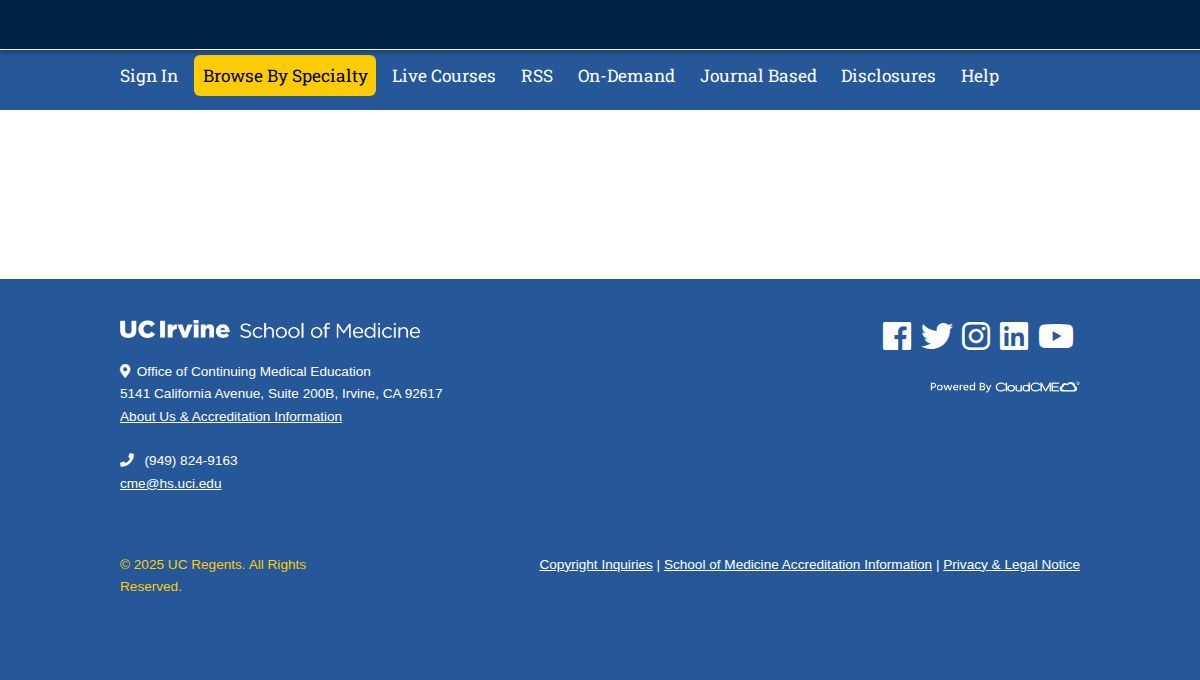Open the Instagram icon in footer
This screenshot has height=680, width=1200.
point(976,336)
